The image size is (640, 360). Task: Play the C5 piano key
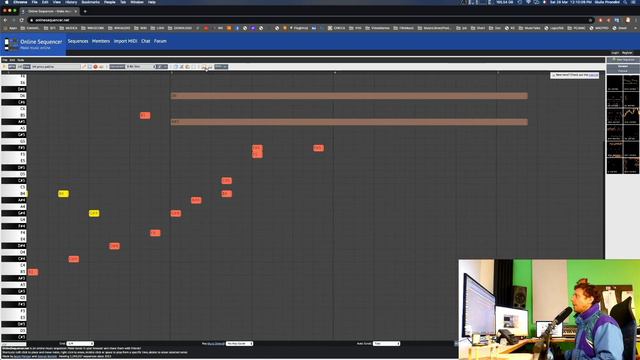(13, 187)
